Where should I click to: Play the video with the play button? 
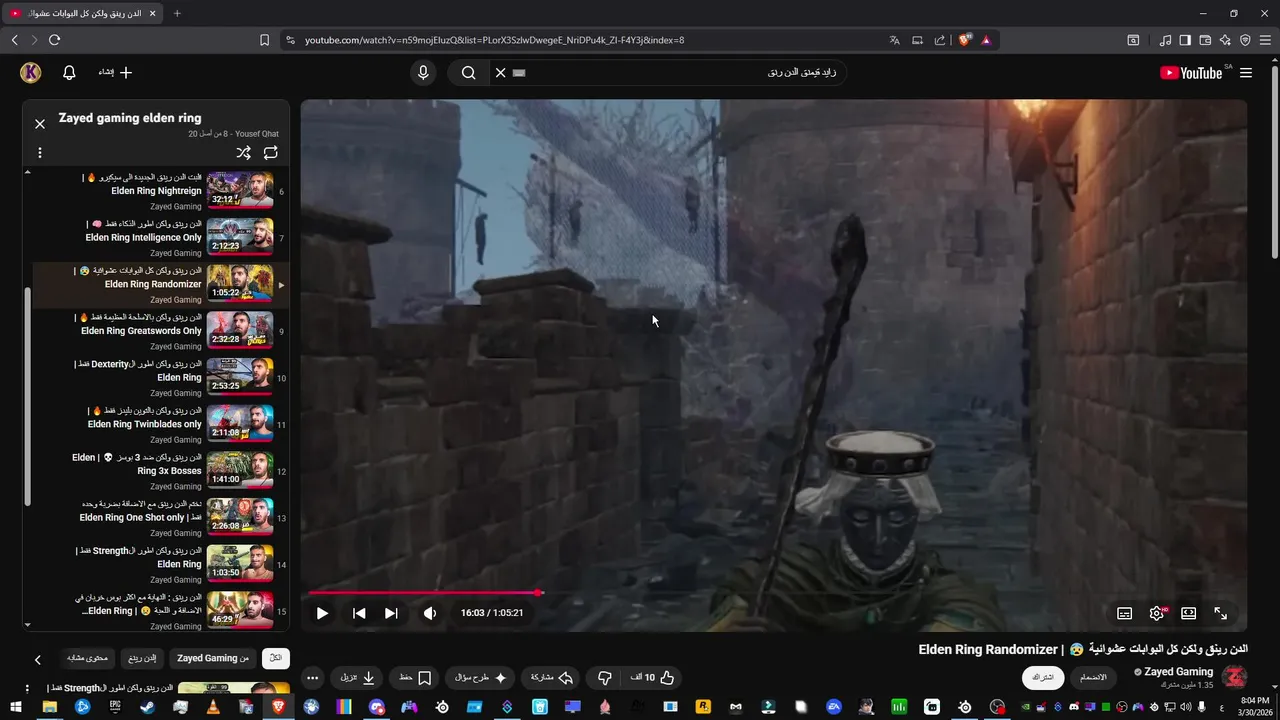tap(322, 613)
